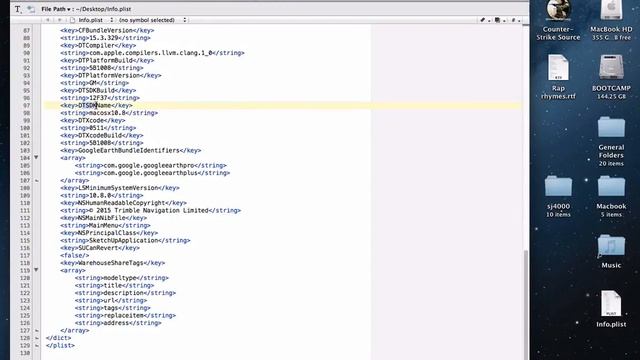Click the fold end marker at line 128
The image size is (640, 360).
[36, 338]
